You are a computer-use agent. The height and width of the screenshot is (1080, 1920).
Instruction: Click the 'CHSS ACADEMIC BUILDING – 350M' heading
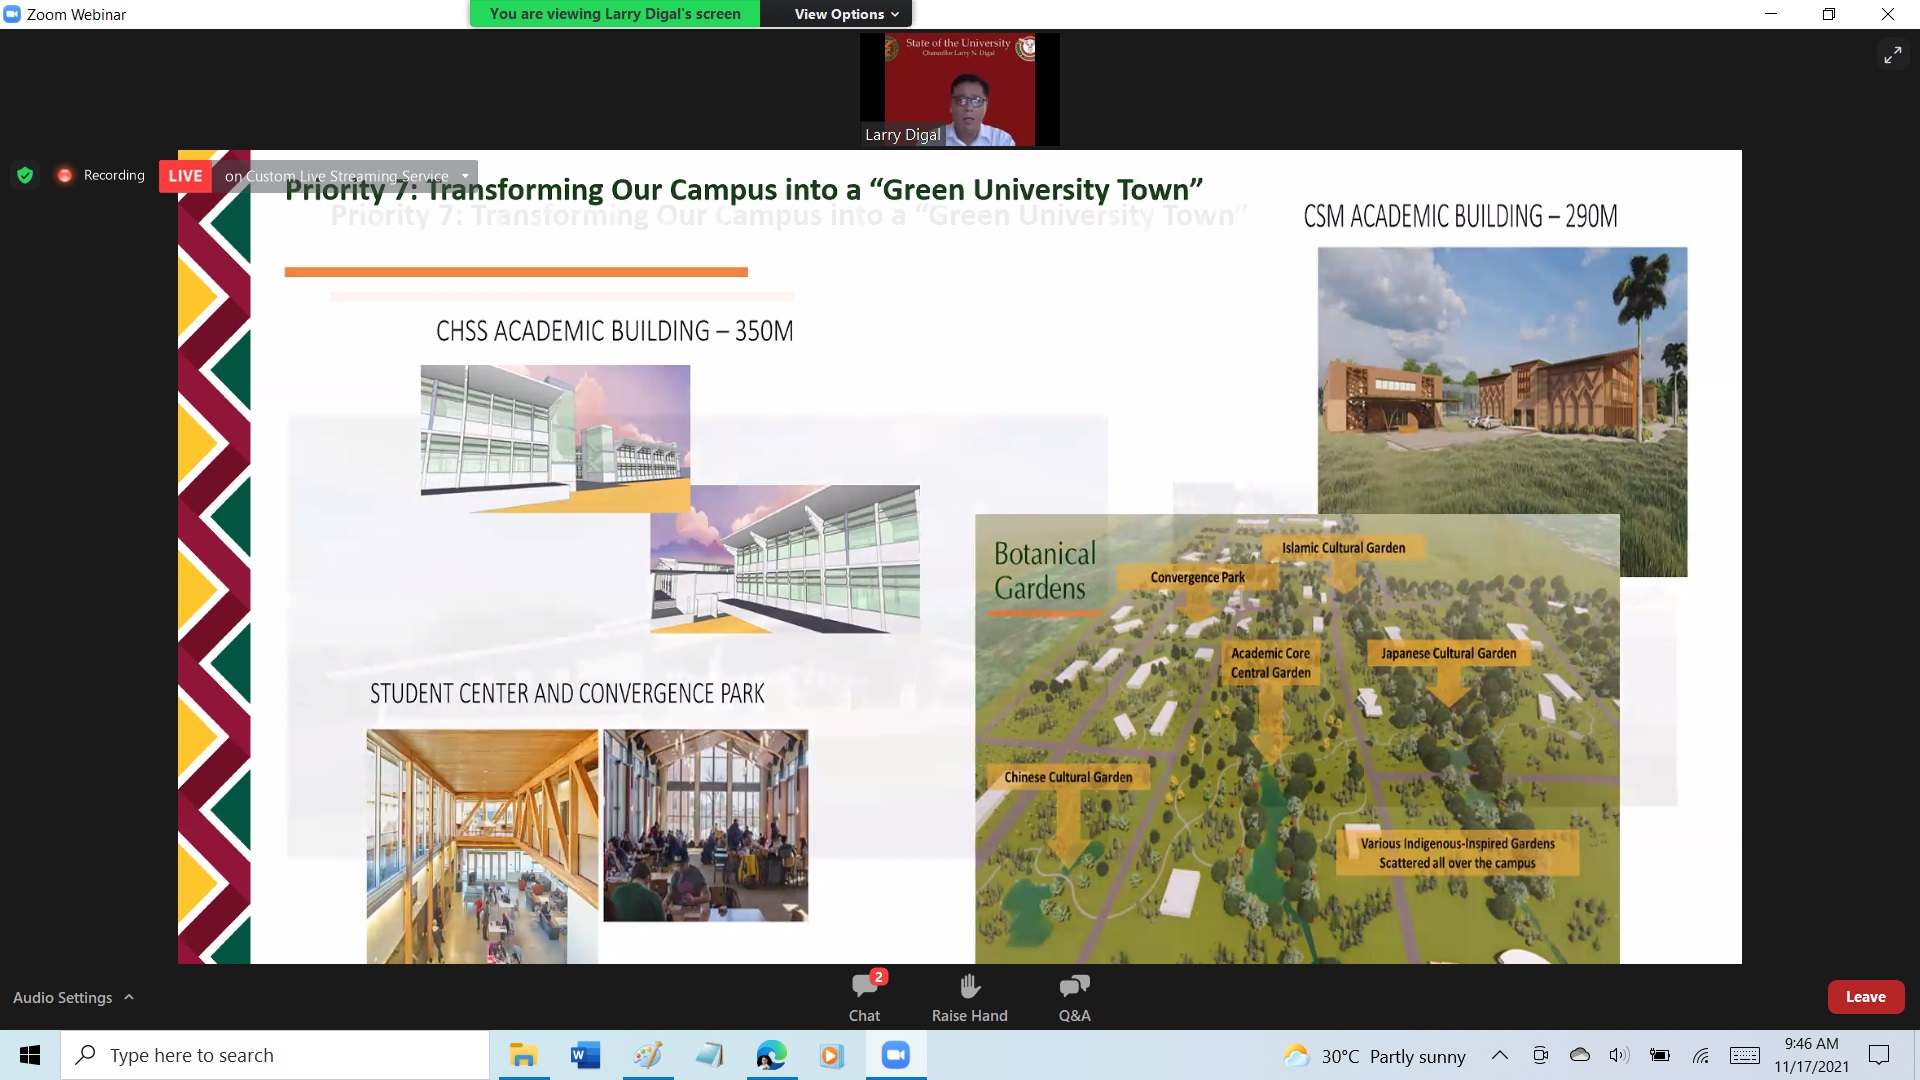[x=614, y=331]
